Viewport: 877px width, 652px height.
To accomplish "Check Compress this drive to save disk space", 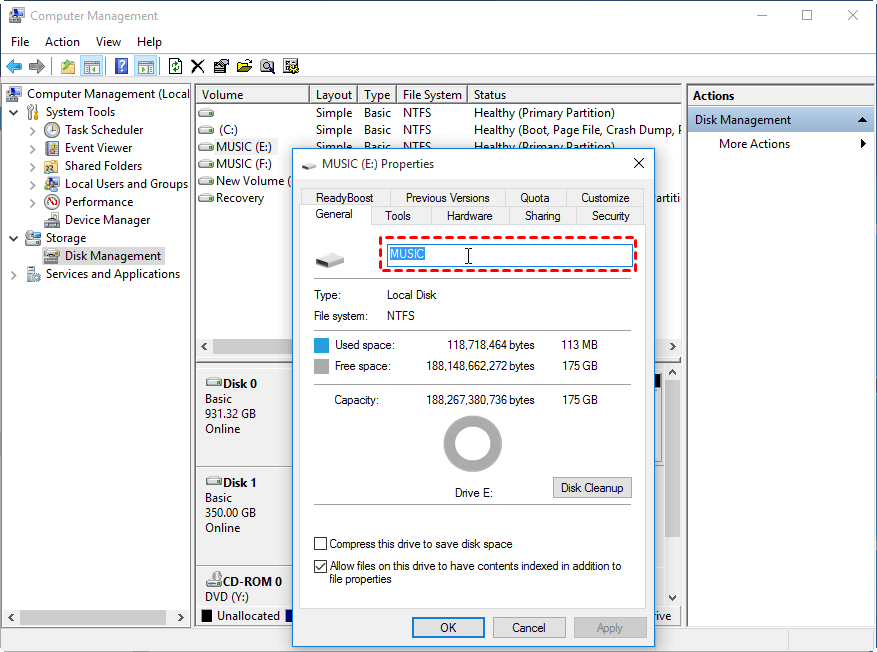I will 320,544.
